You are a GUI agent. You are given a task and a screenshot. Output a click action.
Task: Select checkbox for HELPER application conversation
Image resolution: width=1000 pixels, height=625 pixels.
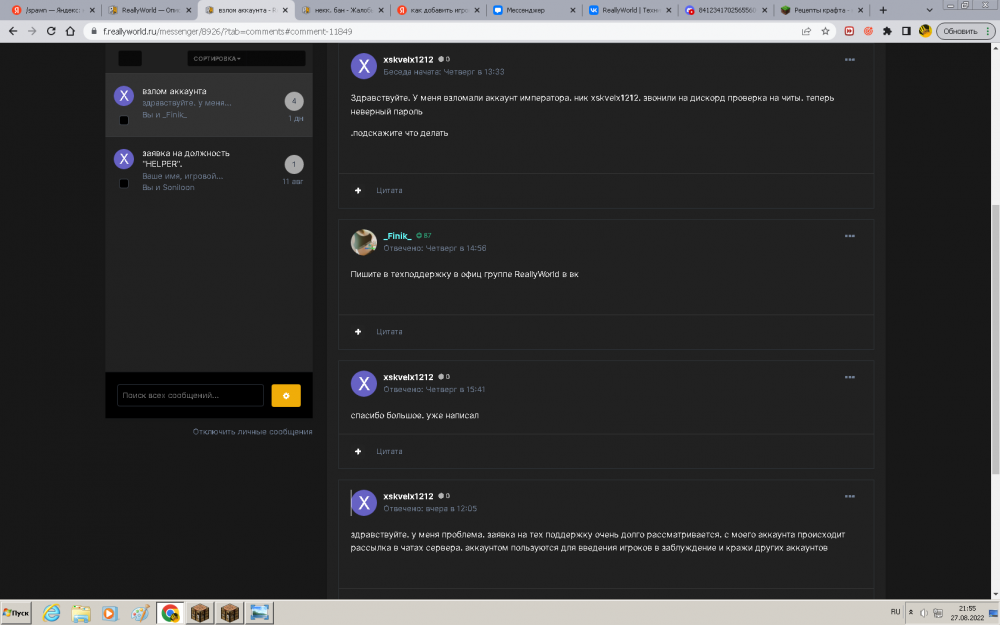pos(124,184)
